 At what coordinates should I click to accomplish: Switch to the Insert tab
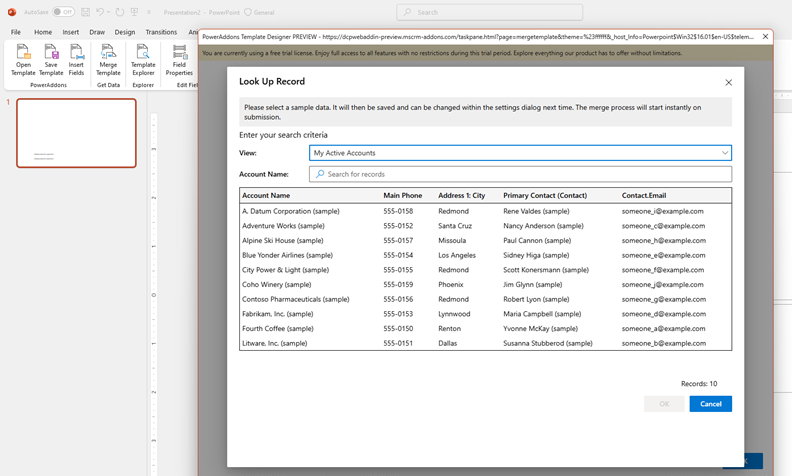pos(71,32)
